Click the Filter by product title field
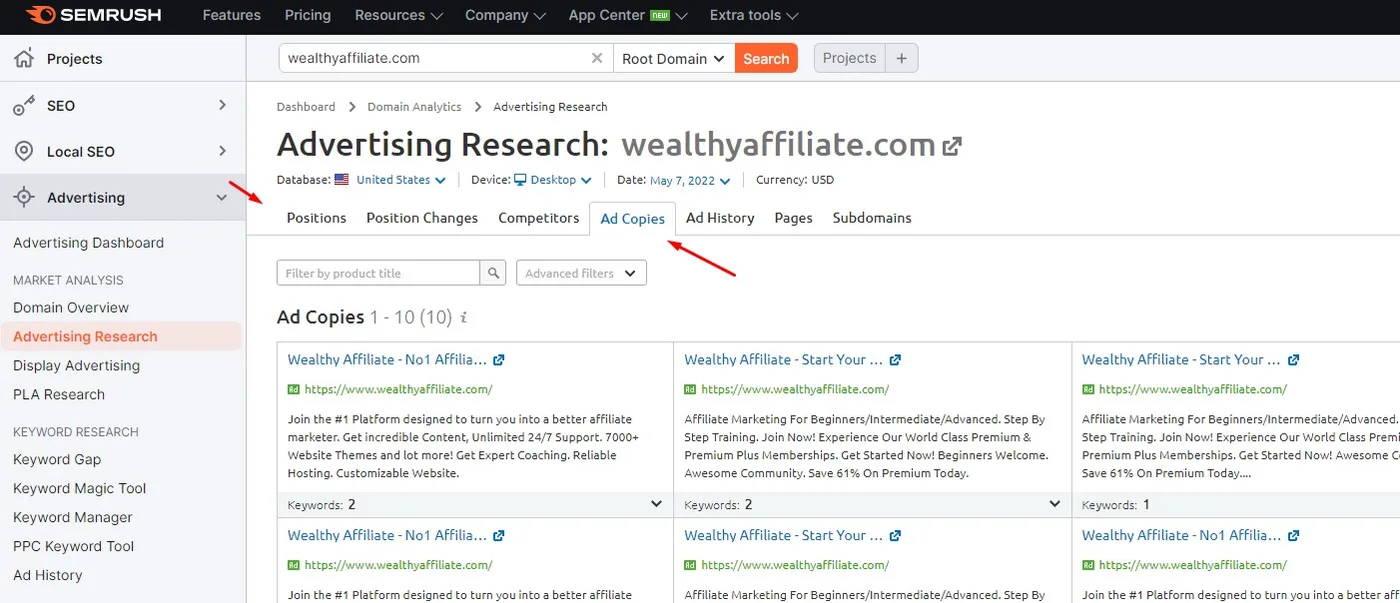The height and width of the screenshot is (603, 1400). tap(378, 273)
